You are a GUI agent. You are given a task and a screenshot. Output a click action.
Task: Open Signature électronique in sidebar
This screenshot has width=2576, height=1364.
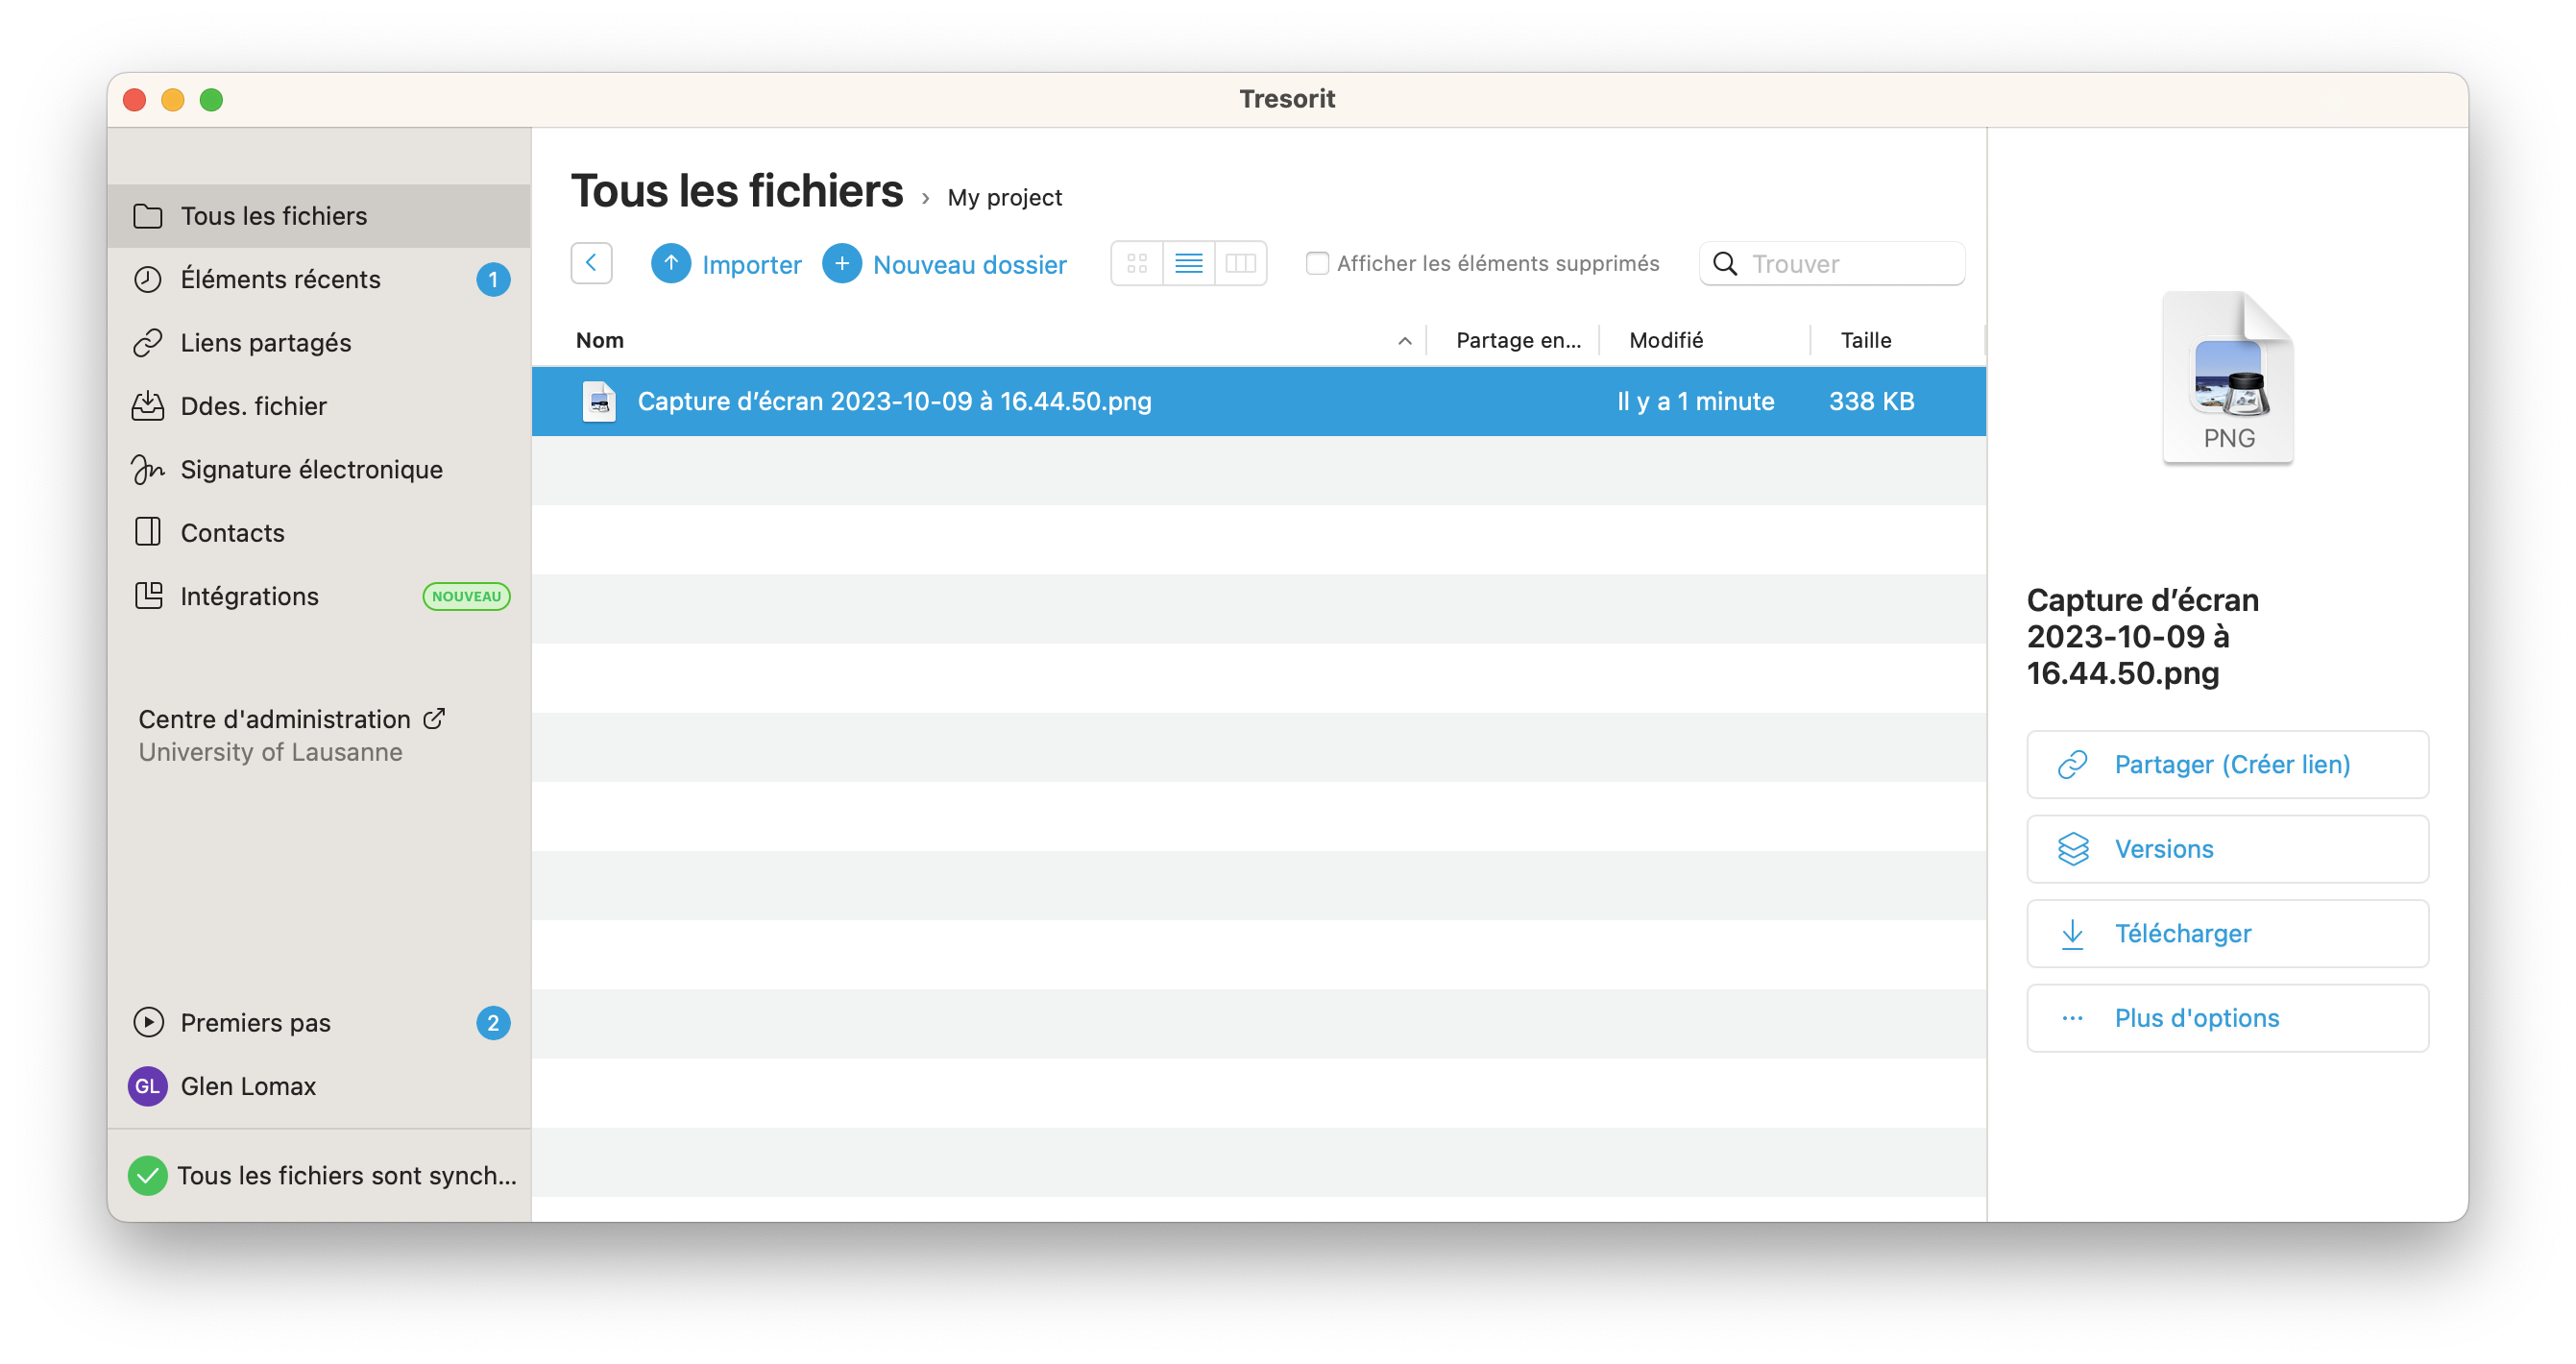[x=311, y=470]
